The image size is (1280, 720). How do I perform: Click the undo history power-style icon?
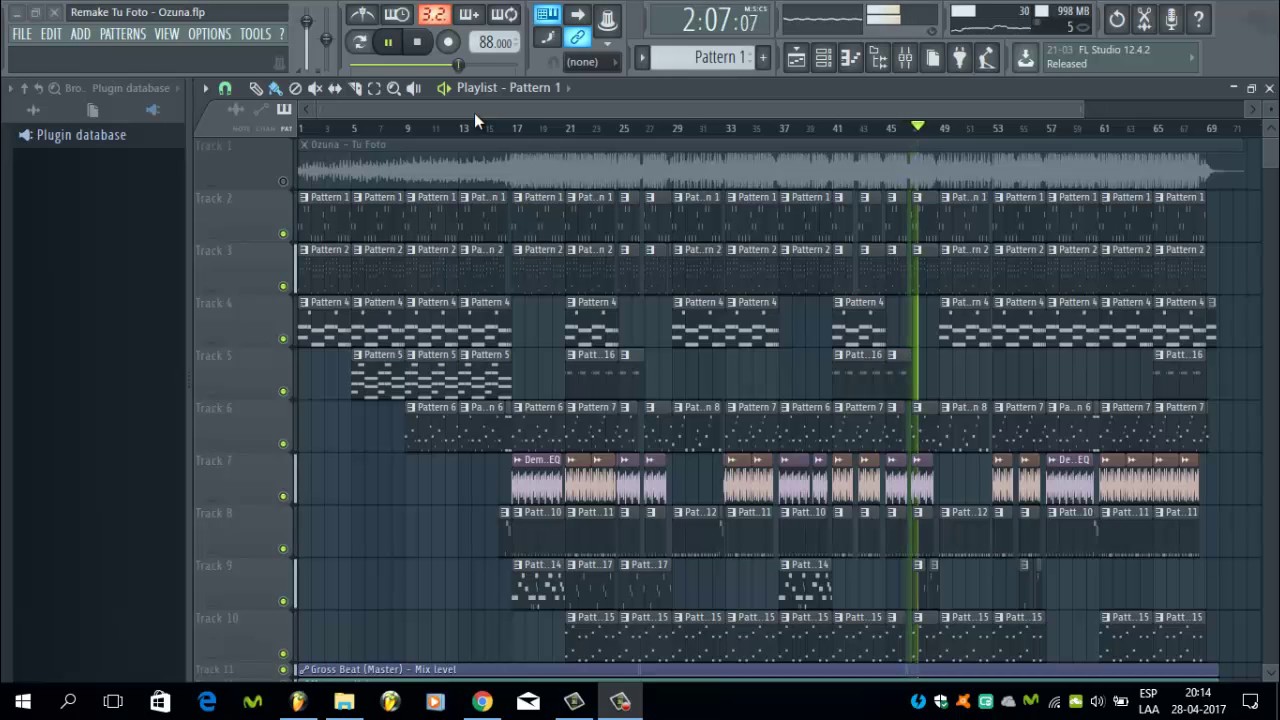pos(1117,19)
